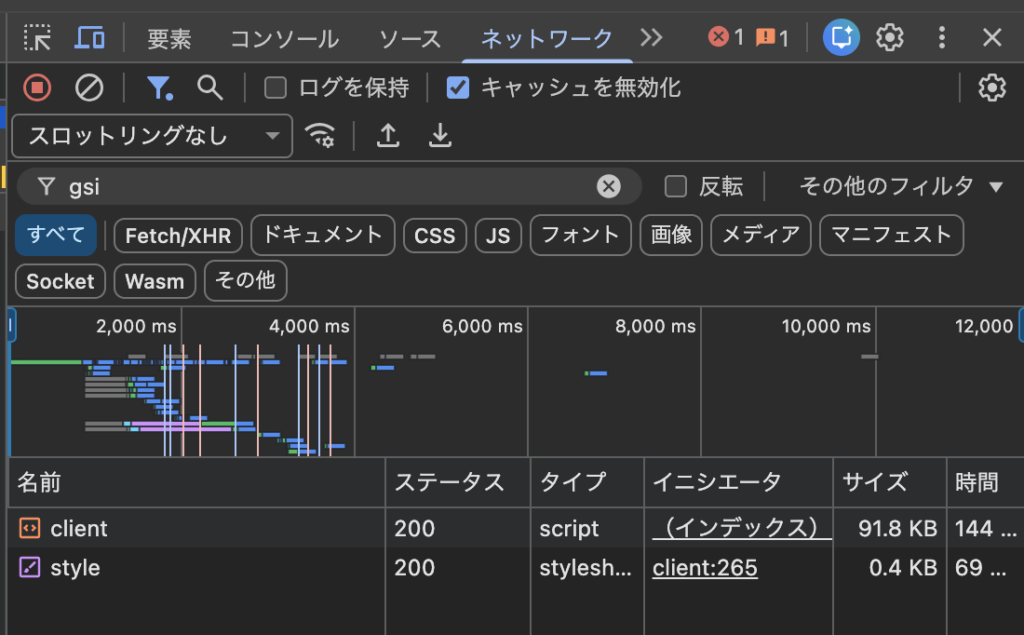
Task: Open the client:265 initiator link
Action: pyautogui.click(x=705, y=568)
